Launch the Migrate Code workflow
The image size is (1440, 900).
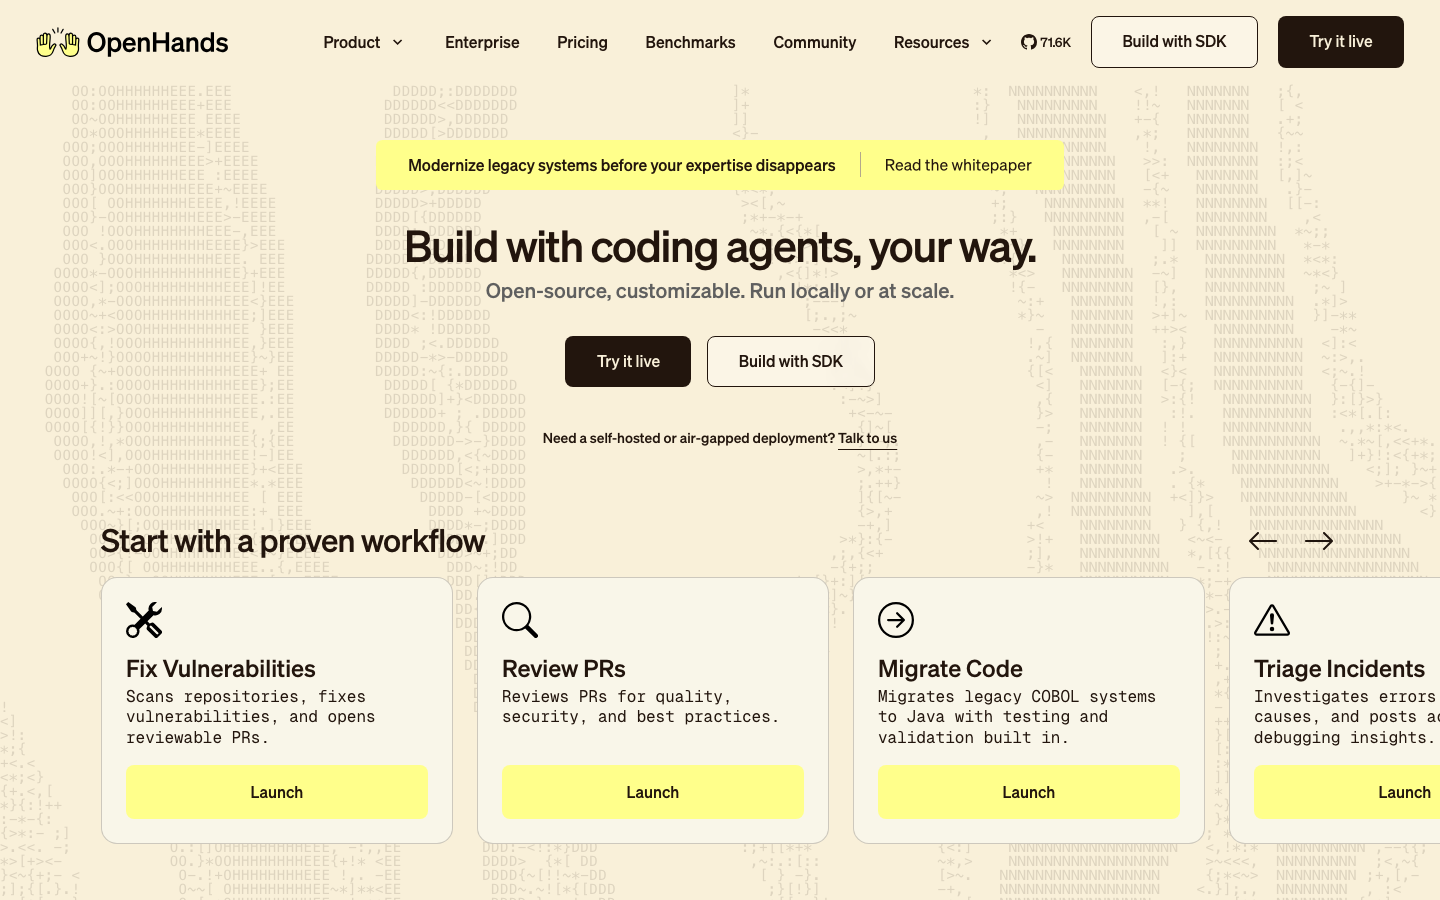coord(1028,792)
